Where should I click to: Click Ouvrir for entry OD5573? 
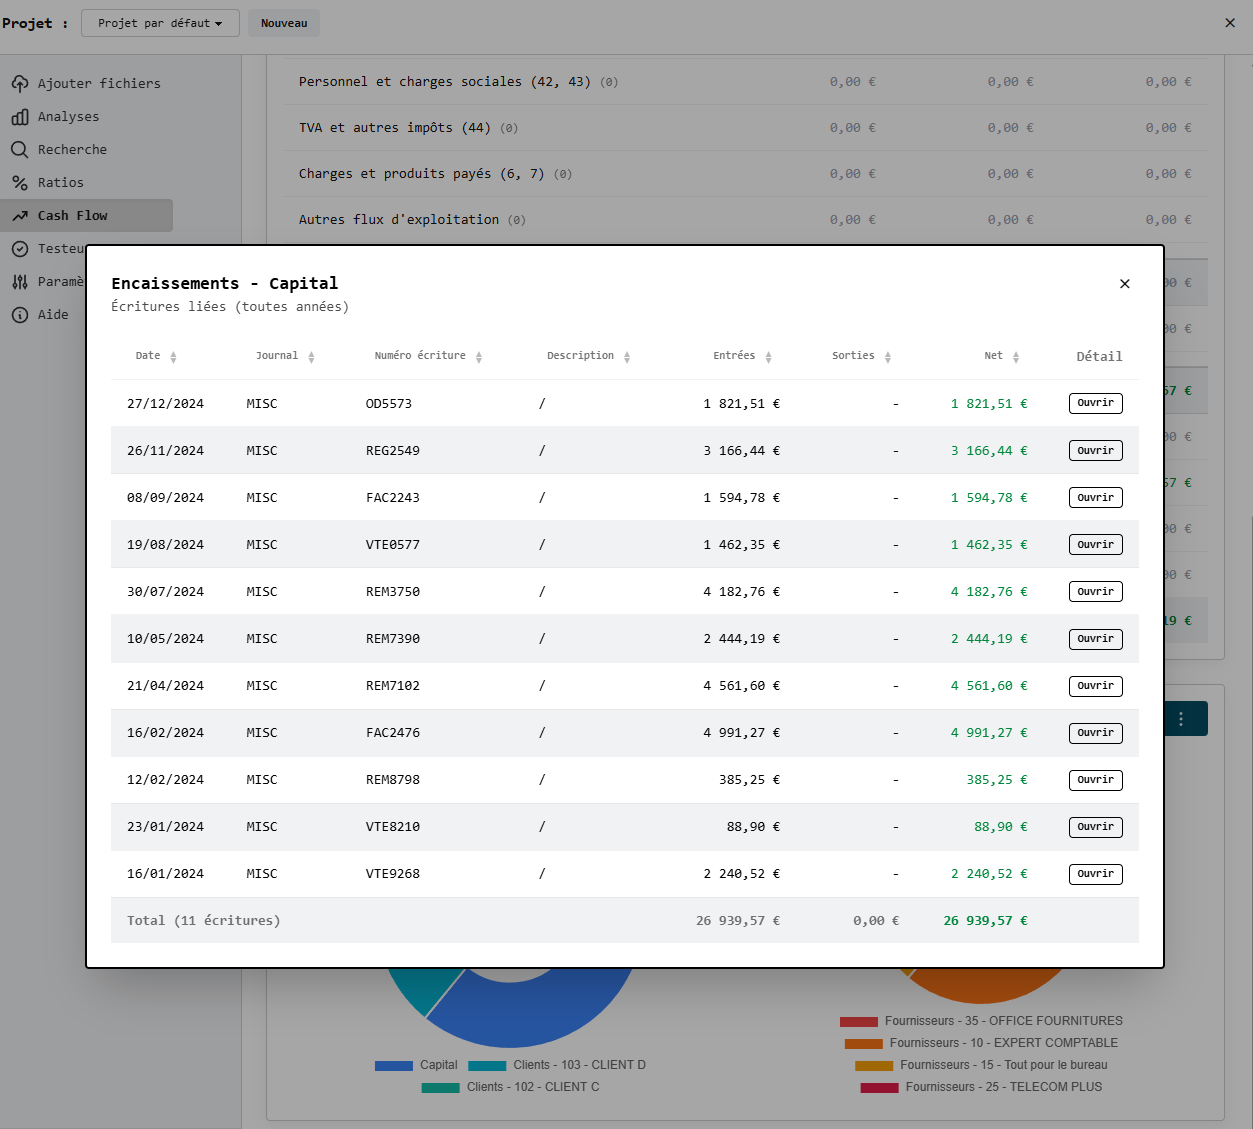tap(1095, 403)
